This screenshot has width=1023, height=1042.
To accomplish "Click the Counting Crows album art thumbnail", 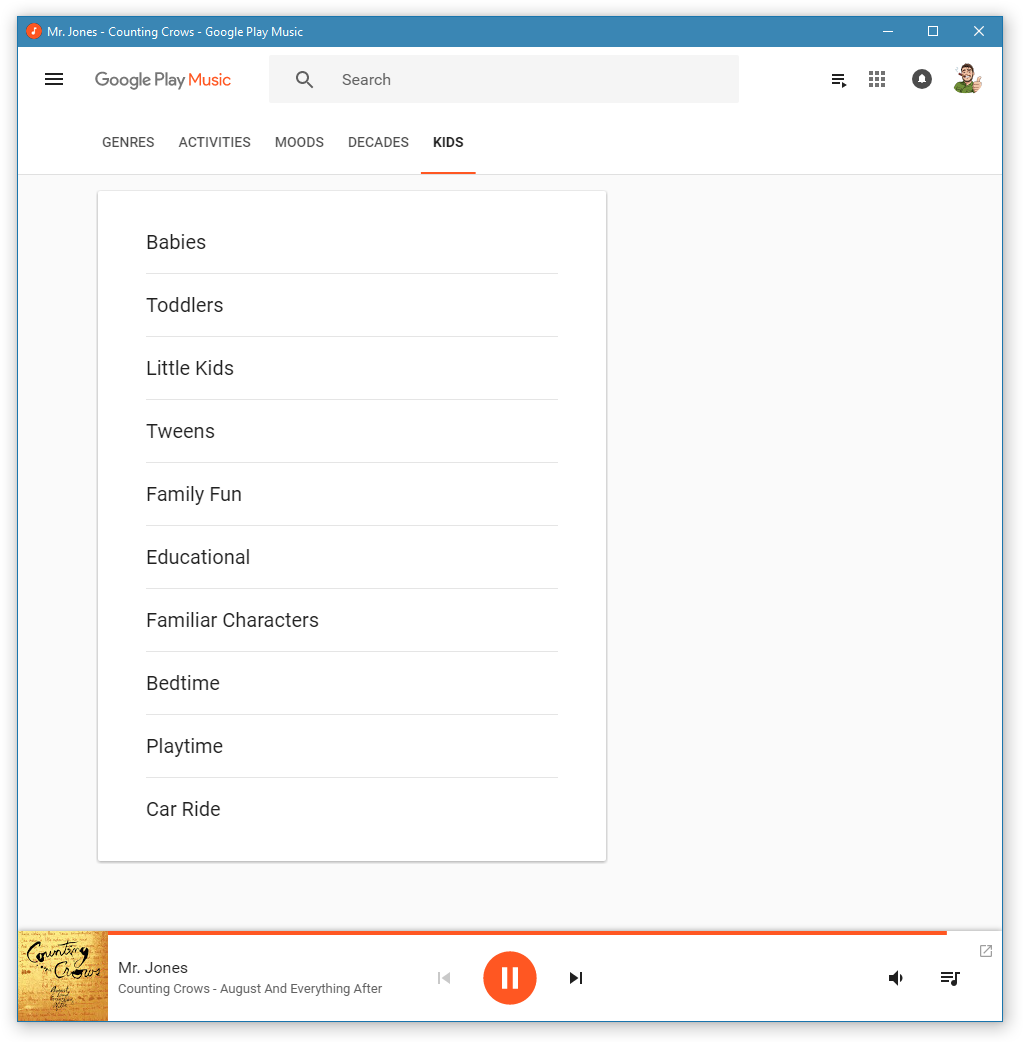I will tap(63, 977).
